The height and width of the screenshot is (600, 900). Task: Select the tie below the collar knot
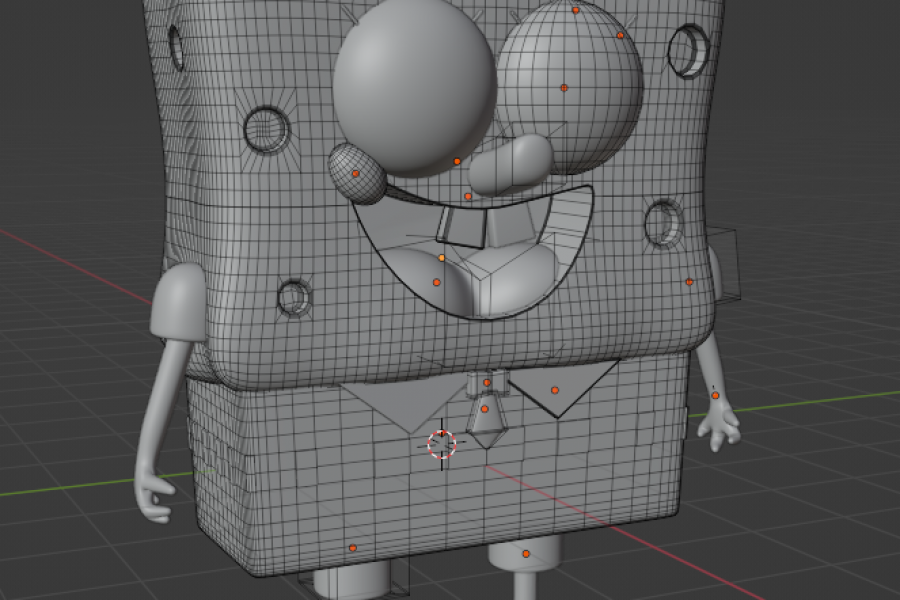pos(487,421)
